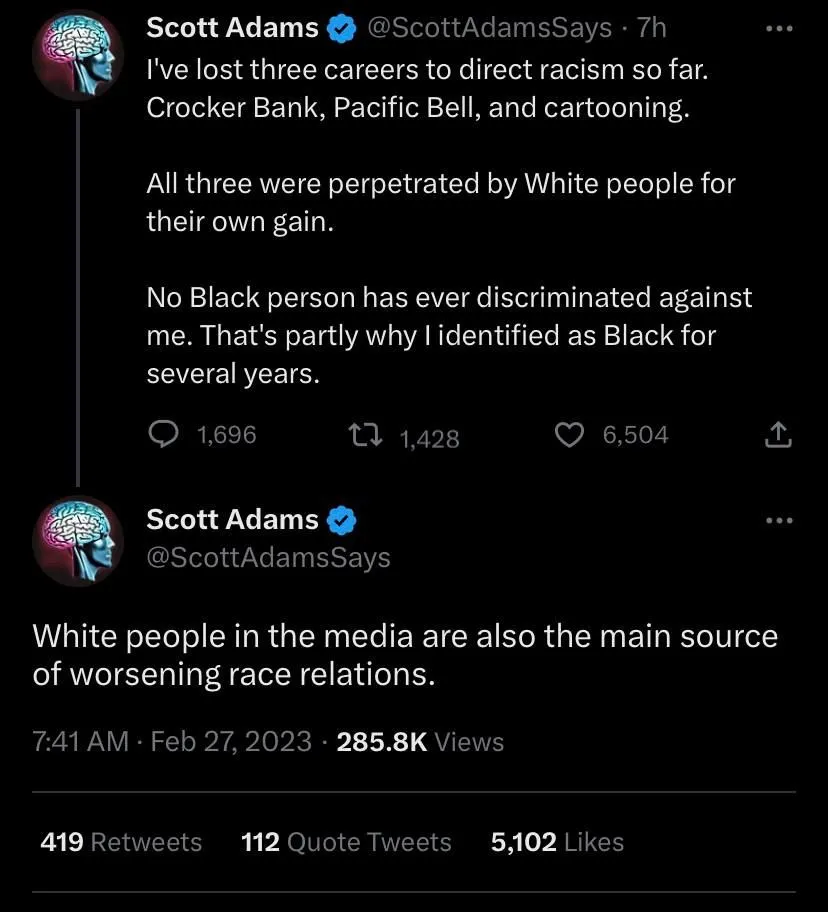Click the 7h timestamp on first tweet
This screenshot has width=828, height=912.
651,28
